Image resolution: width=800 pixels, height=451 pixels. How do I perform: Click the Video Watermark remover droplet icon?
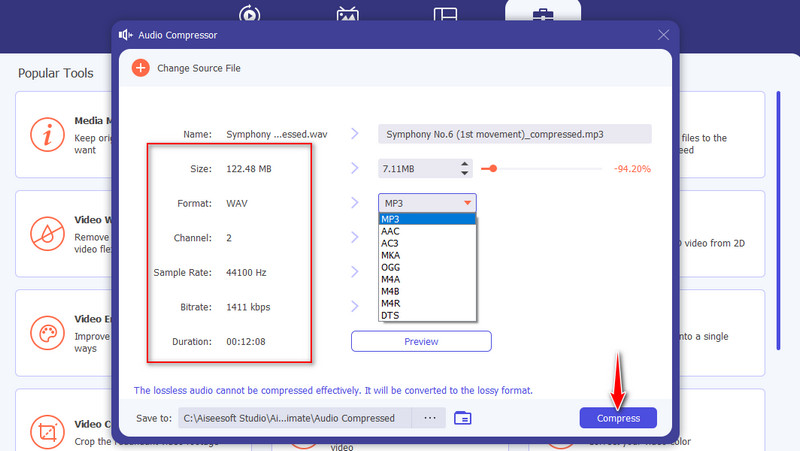coord(46,233)
